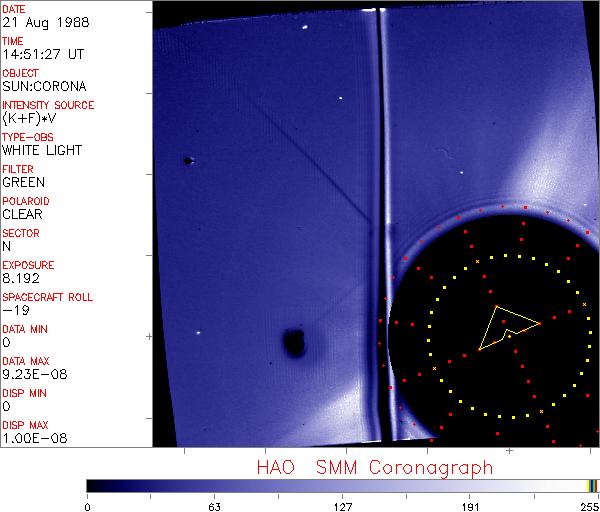
Task: Click the small dark spot in upper-left image
Action: (x=187, y=160)
